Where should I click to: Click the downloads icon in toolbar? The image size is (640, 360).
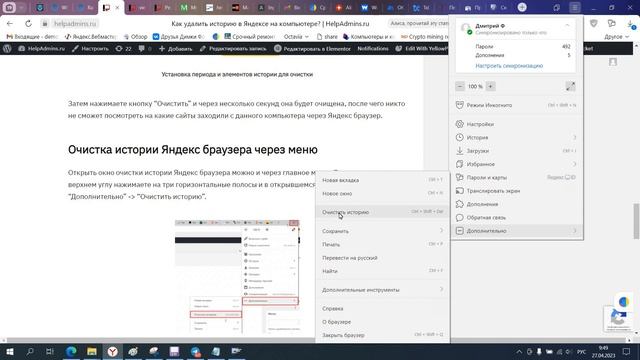631,24
